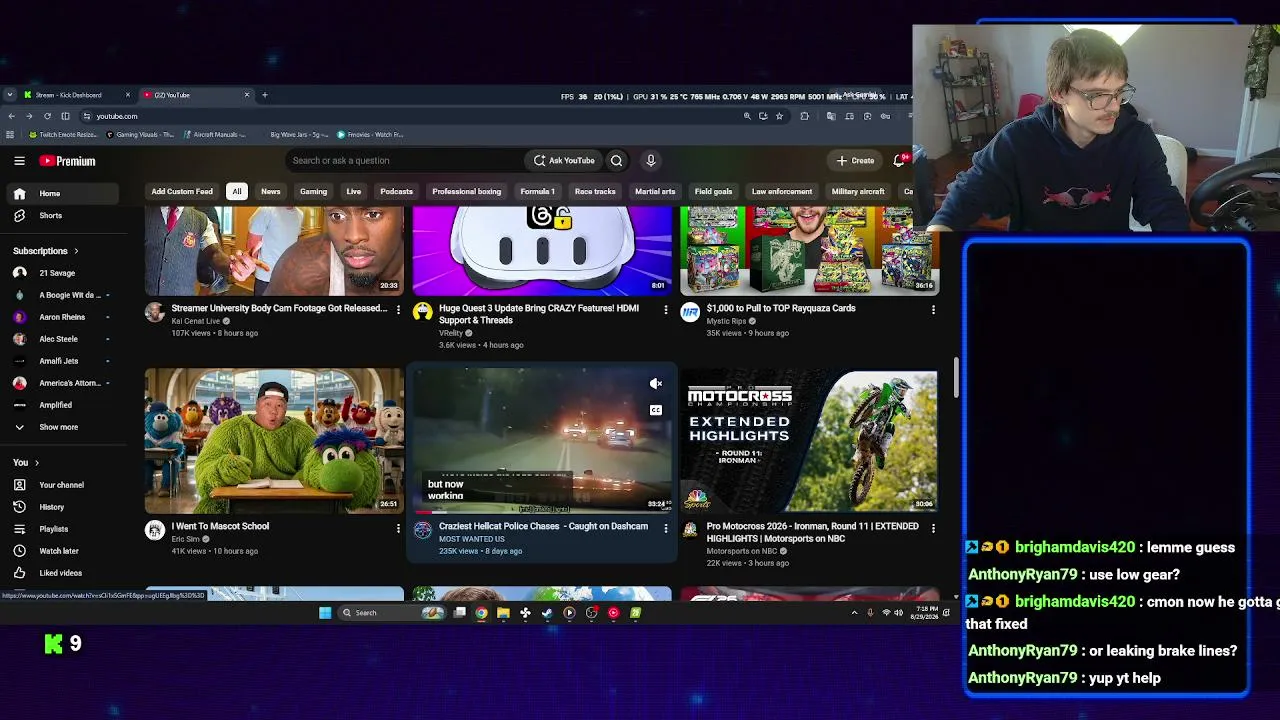
Task: Unmute the Hellcat chase video preview
Action: click(x=656, y=384)
